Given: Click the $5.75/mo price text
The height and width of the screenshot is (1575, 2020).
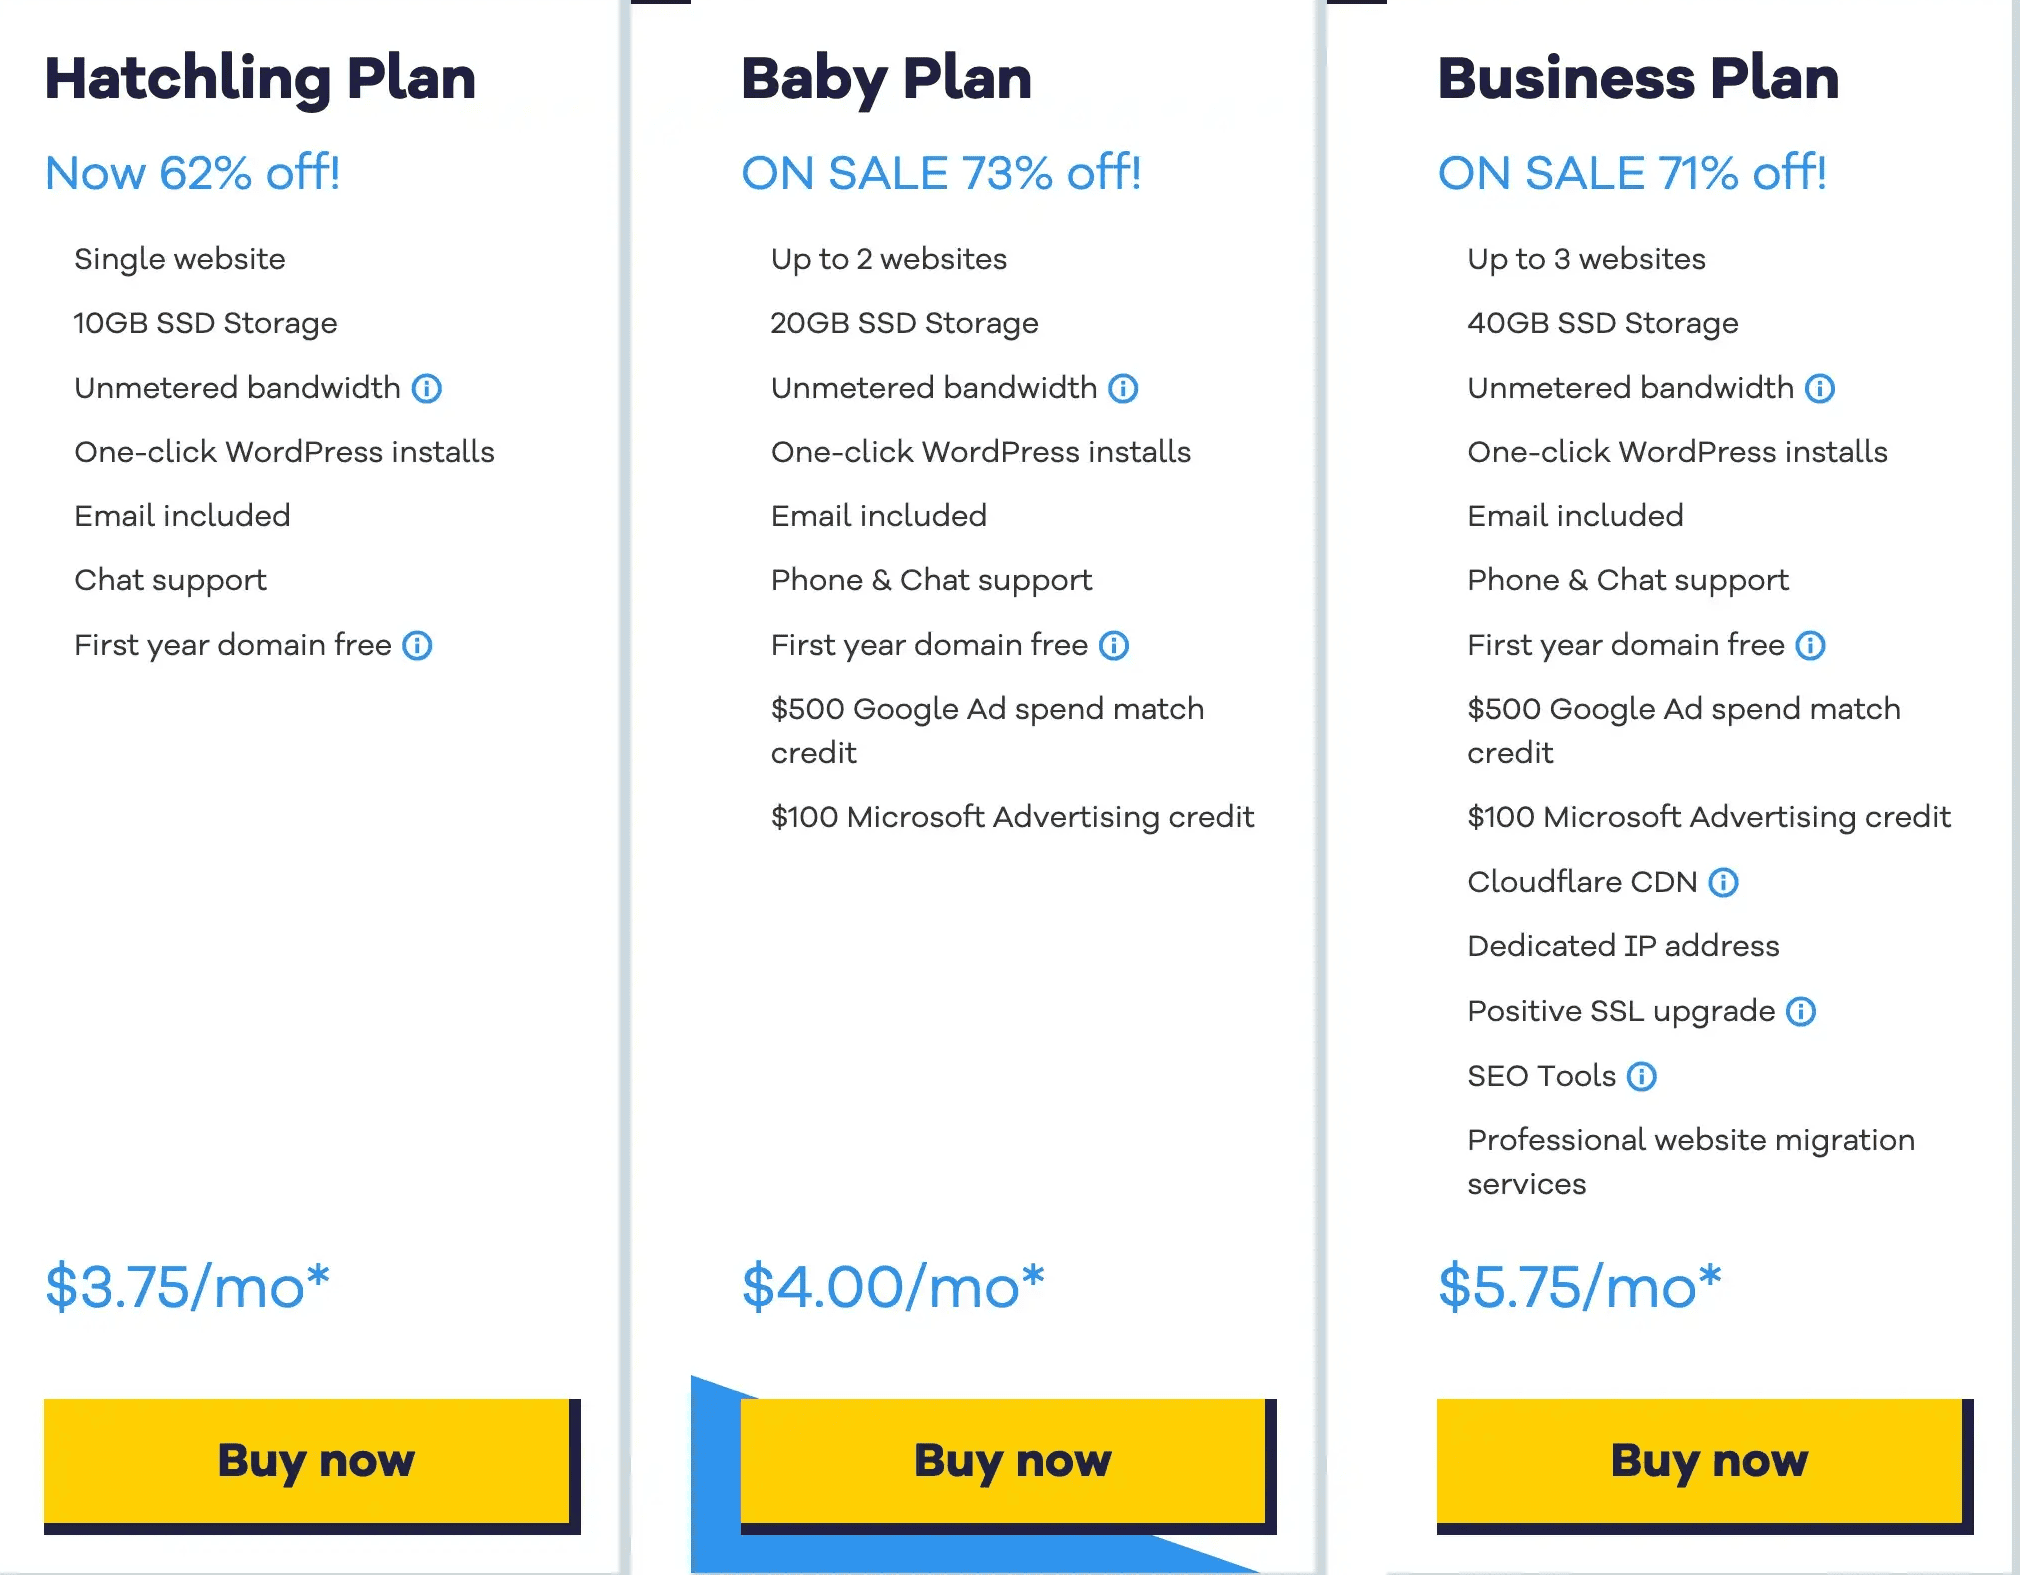Looking at the screenshot, I should click(x=1579, y=1287).
